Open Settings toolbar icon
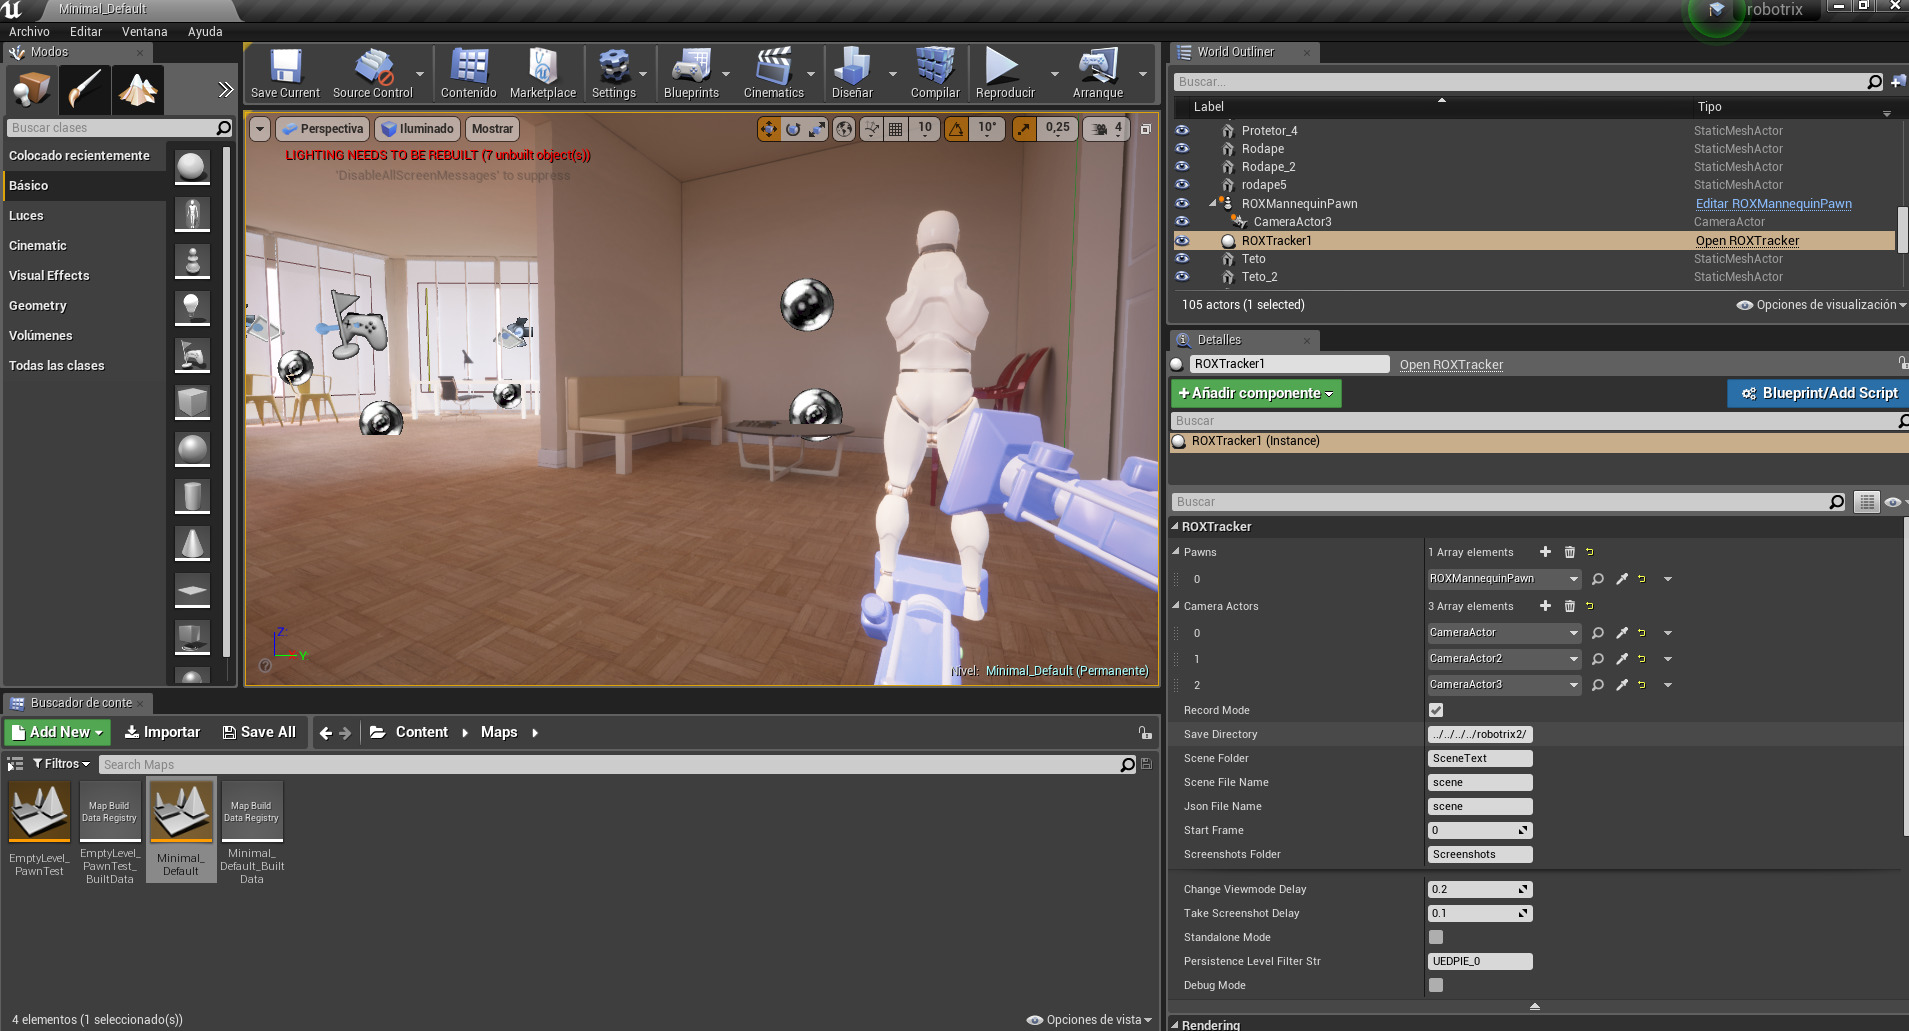The image size is (1909, 1031). 613,73
